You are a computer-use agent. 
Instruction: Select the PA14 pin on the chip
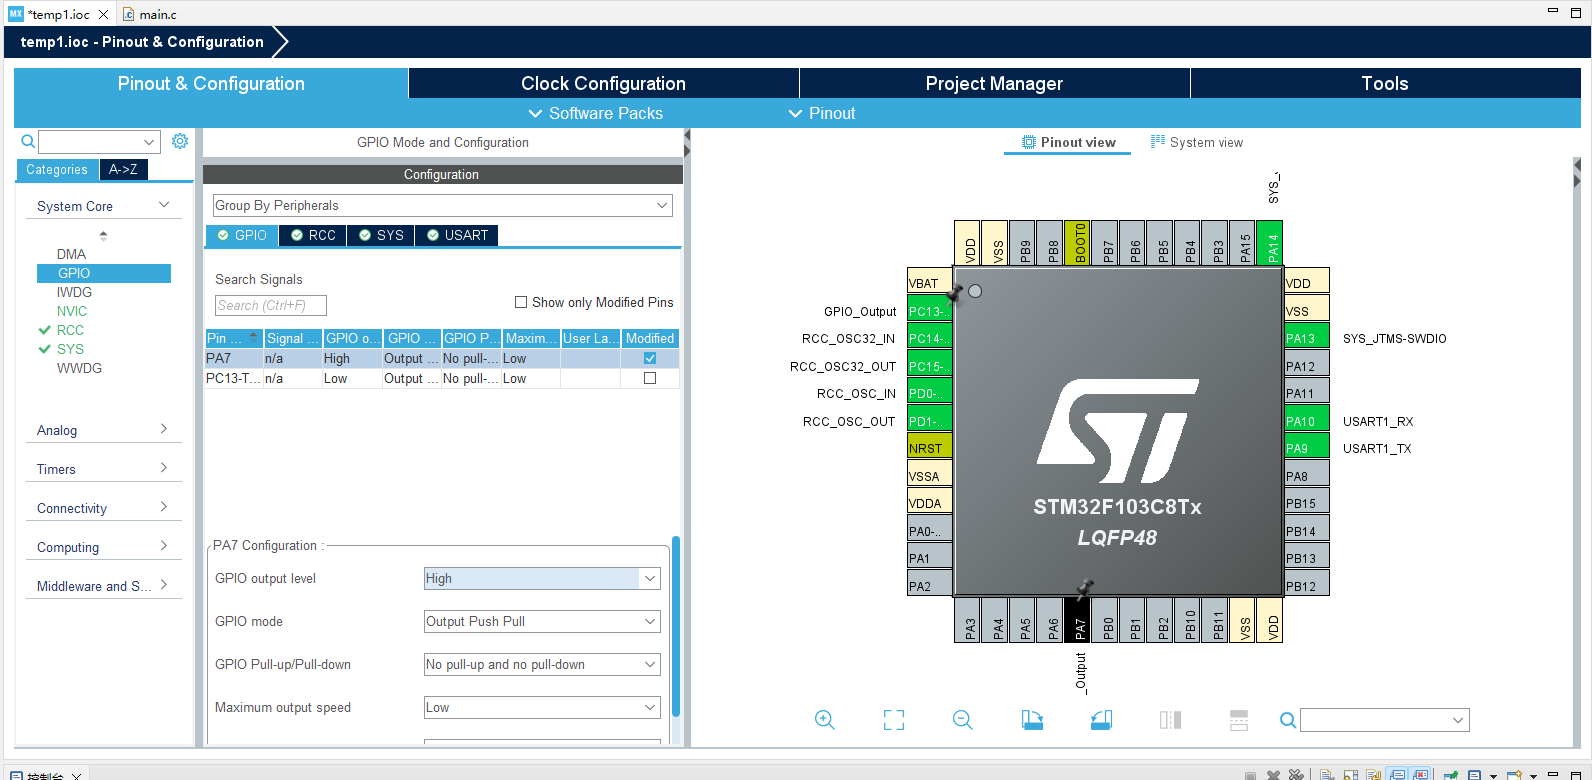[1270, 243]
